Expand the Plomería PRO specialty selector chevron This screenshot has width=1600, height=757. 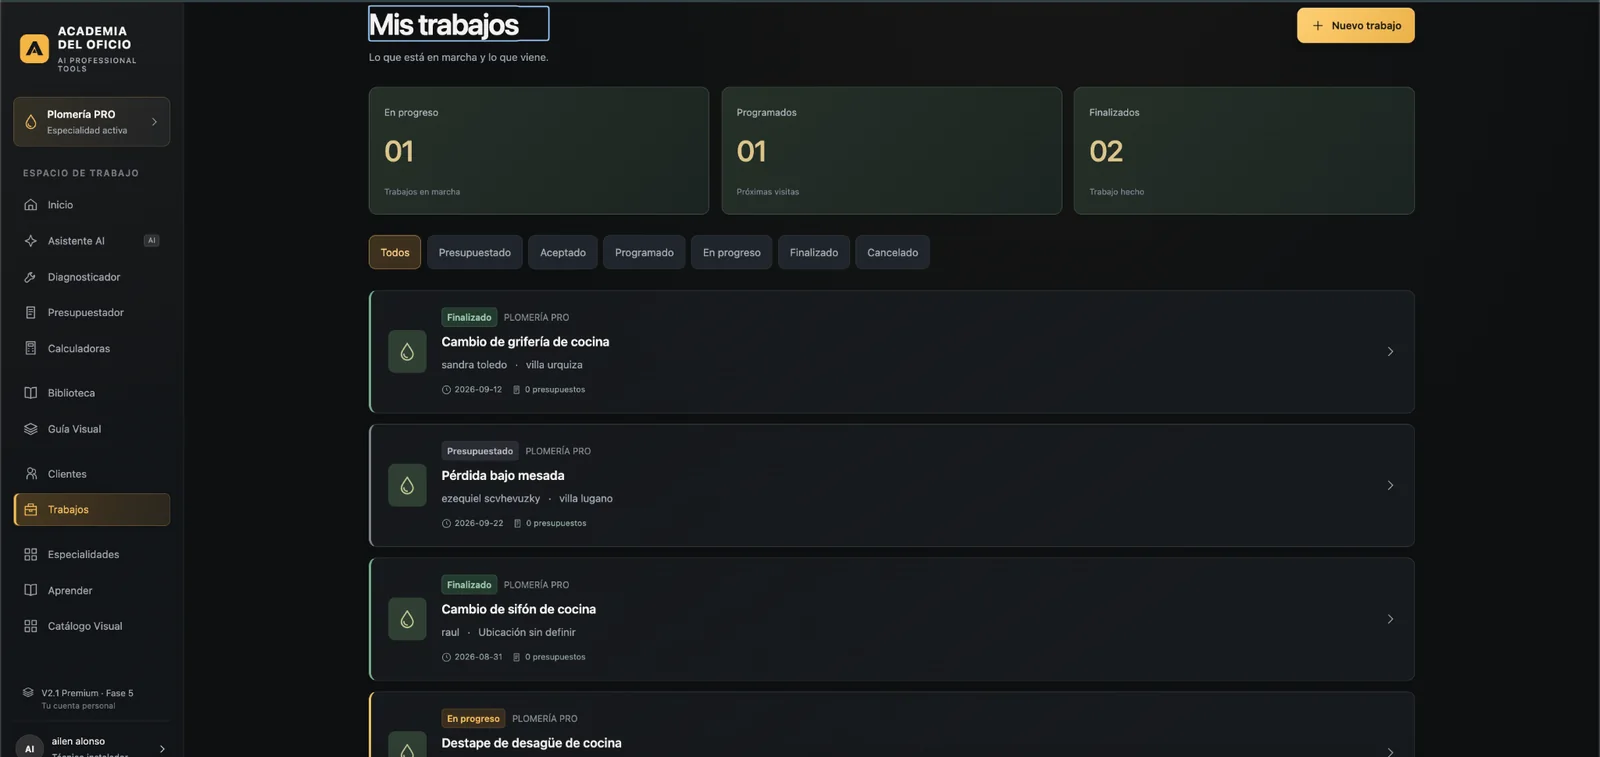tap(154, 122)
